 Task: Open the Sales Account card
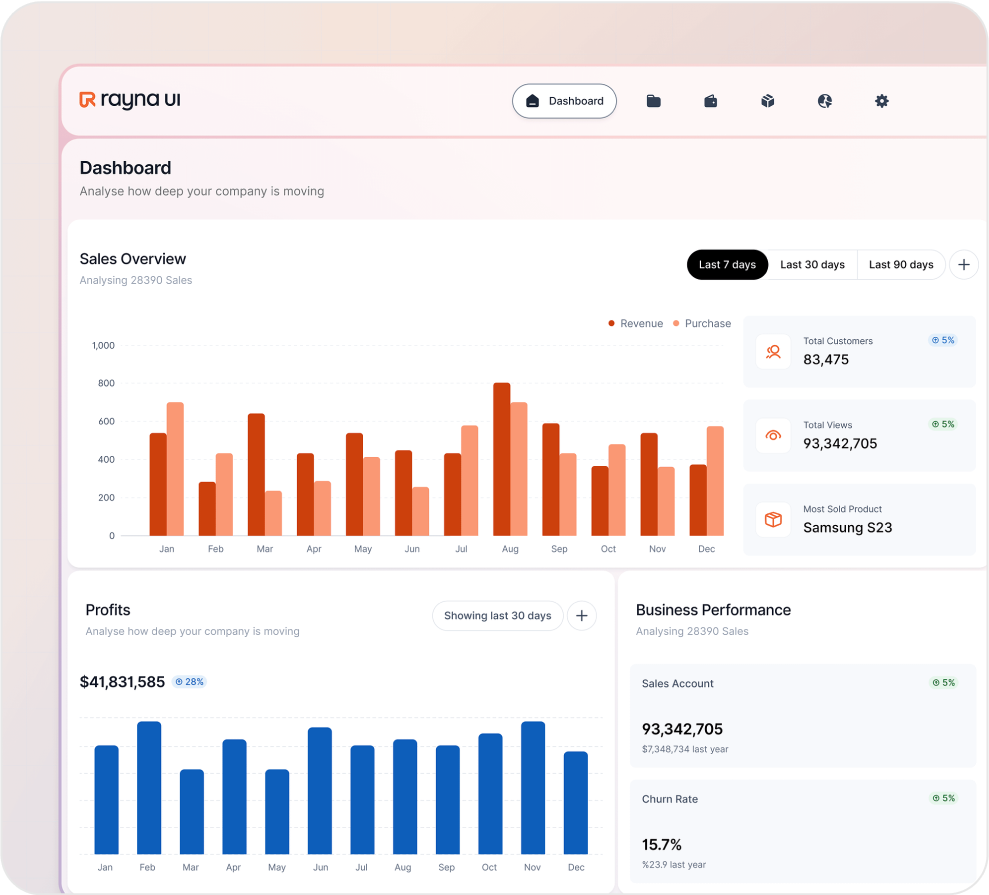click(x=803, y=716)
